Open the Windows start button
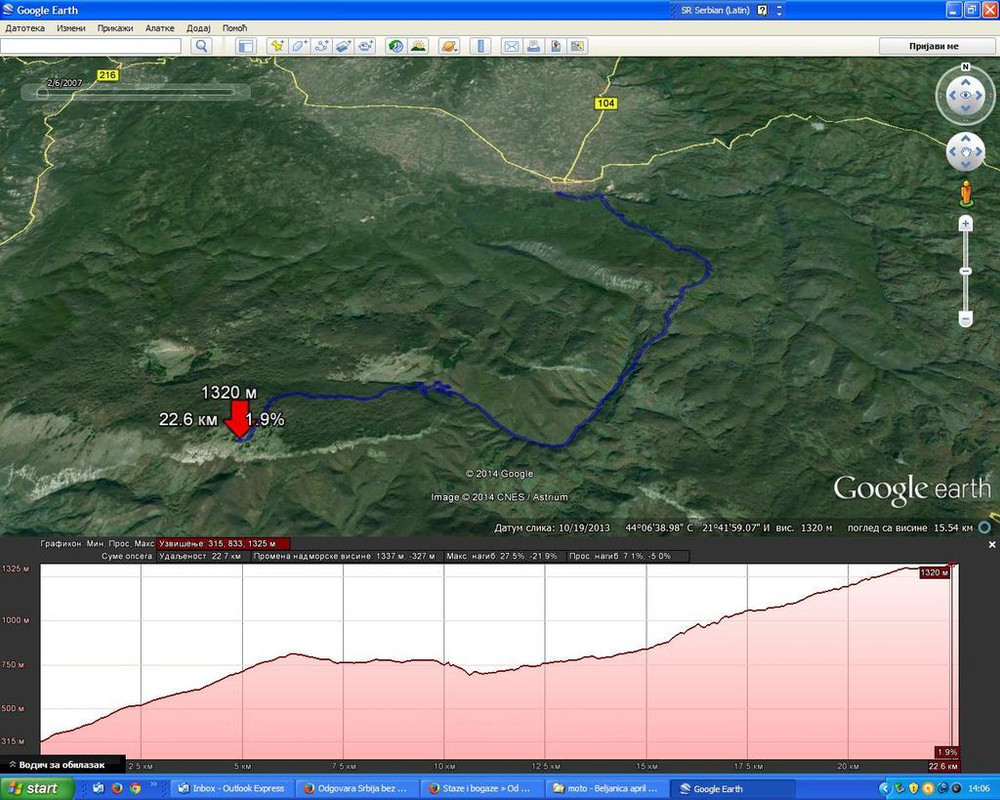This screenshot has width=1000, height=800. pos(36,789)
